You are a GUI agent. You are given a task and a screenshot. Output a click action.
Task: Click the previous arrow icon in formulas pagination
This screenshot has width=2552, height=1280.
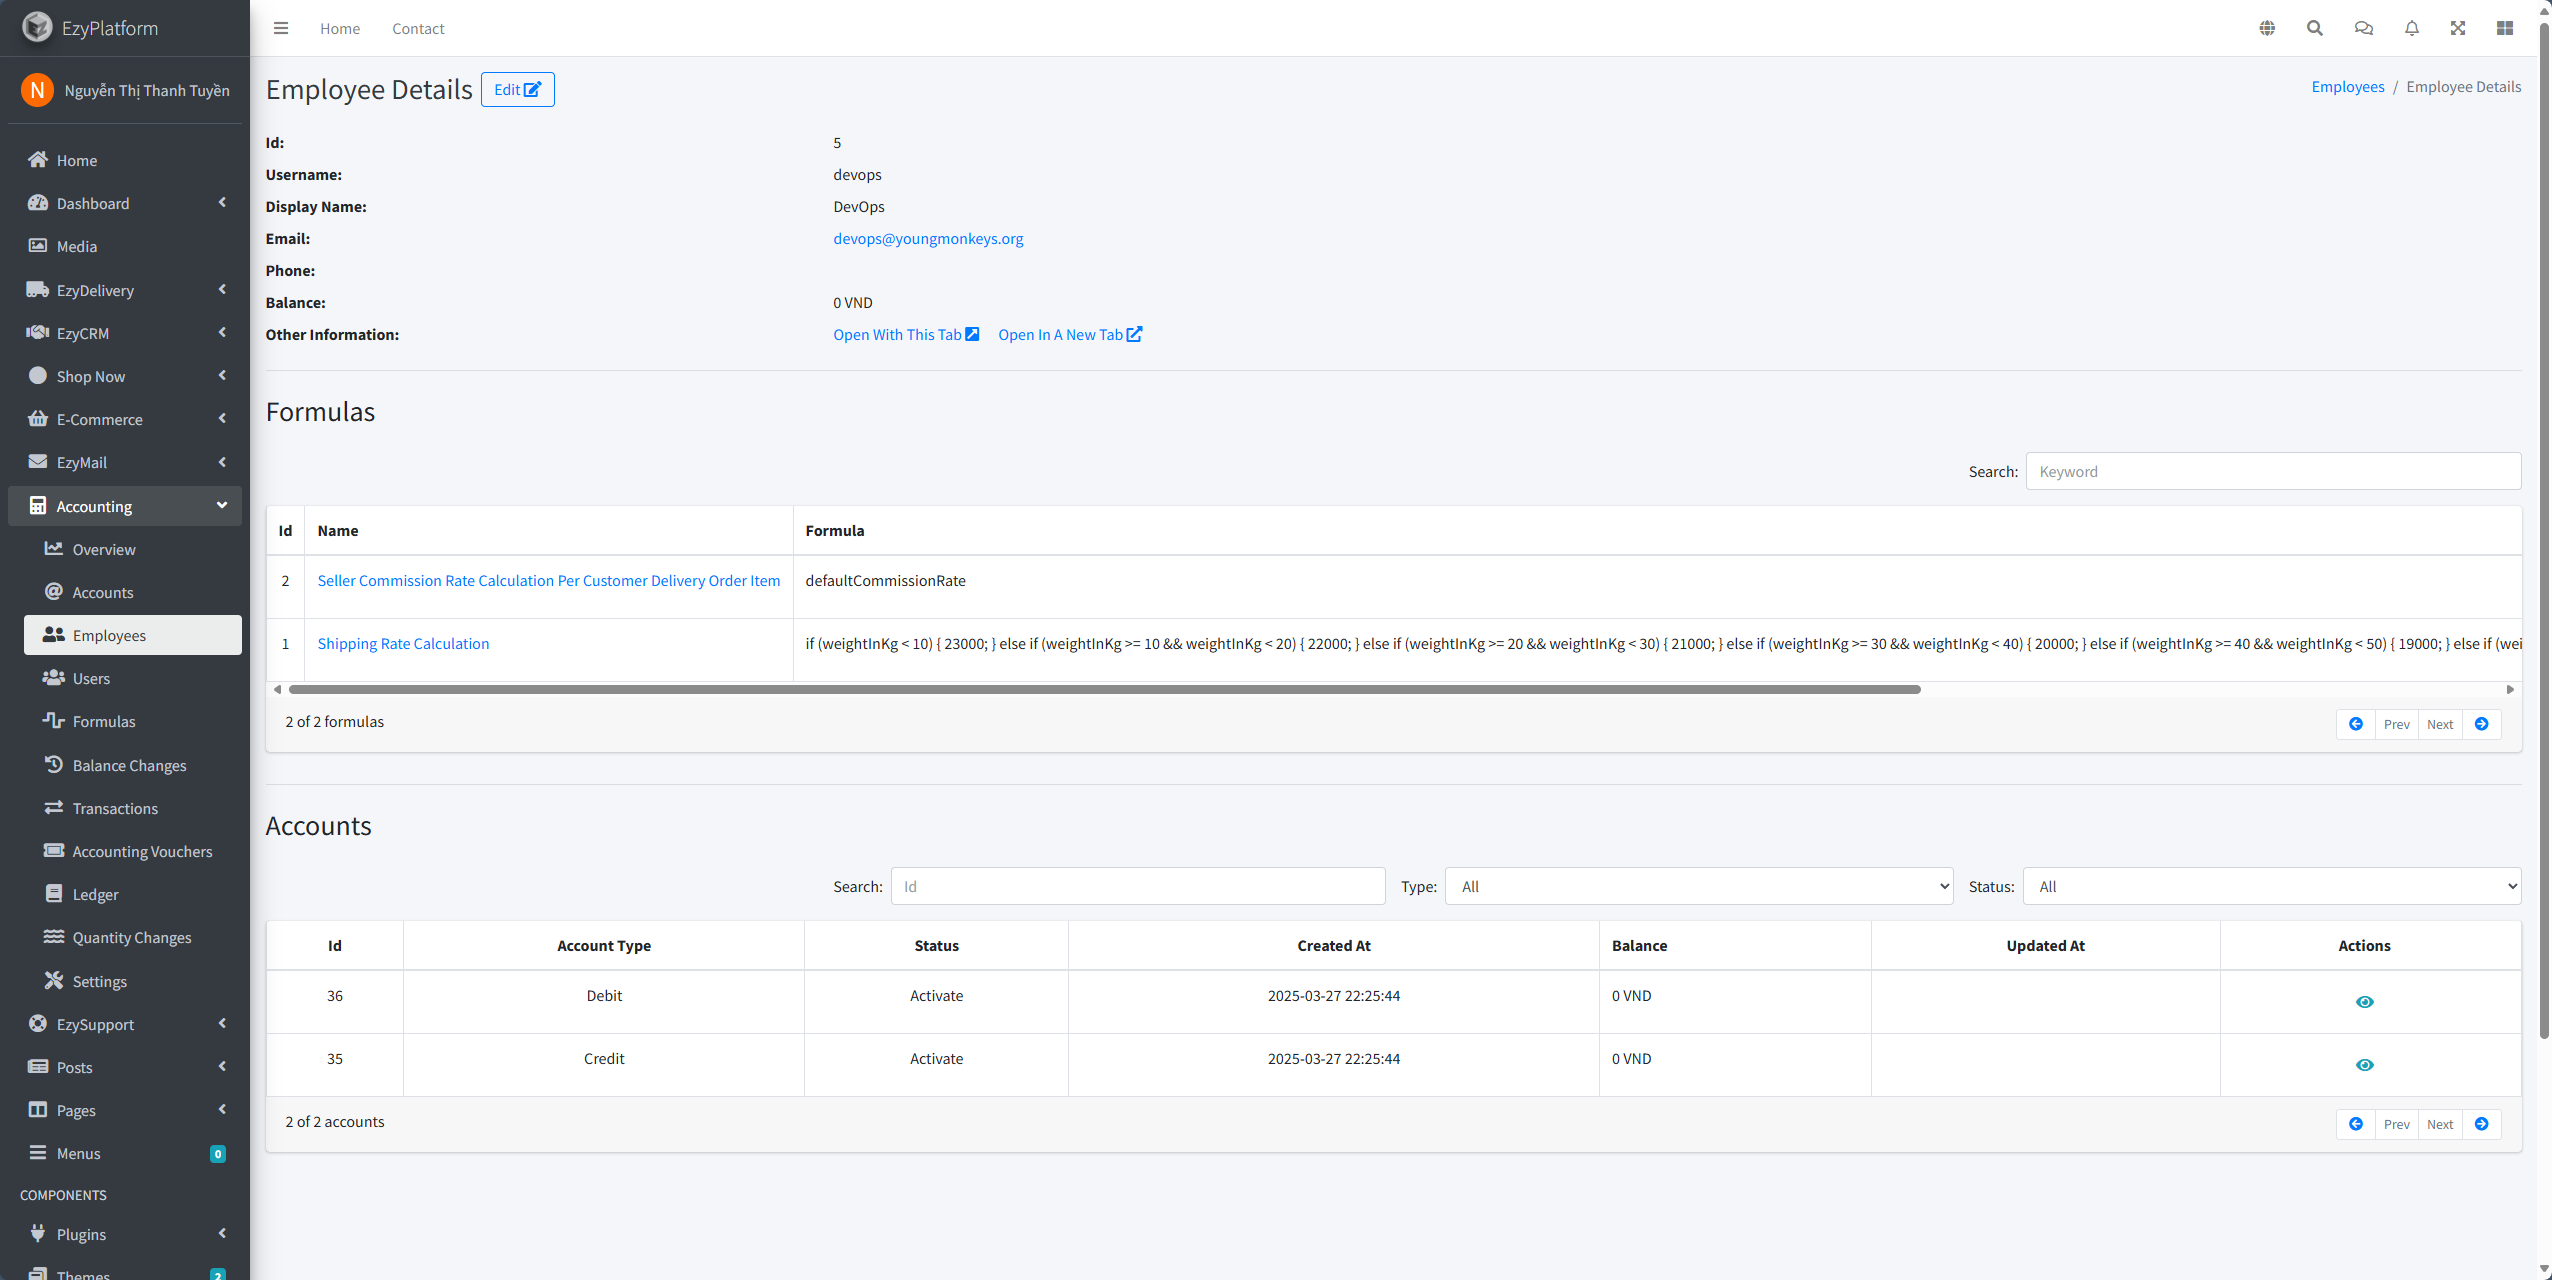pos(2356,724)
